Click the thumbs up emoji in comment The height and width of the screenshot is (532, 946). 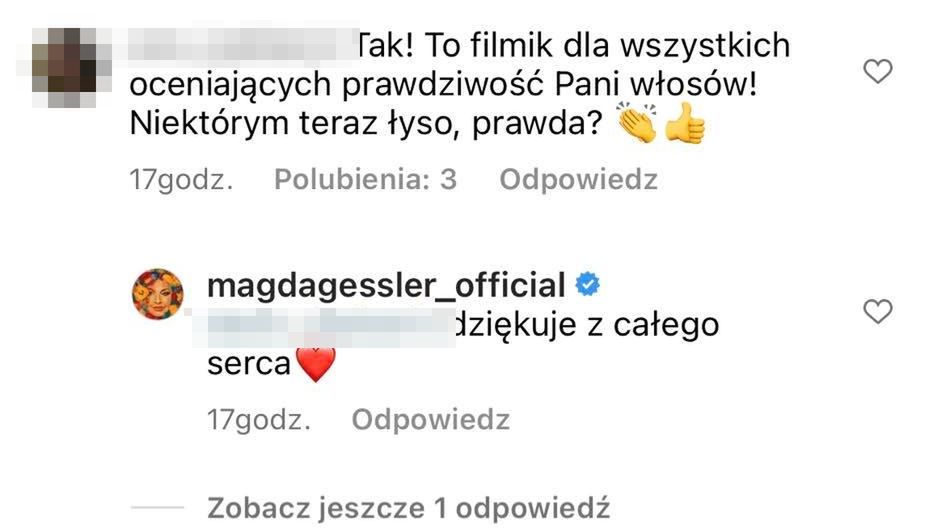coord(685,123)
